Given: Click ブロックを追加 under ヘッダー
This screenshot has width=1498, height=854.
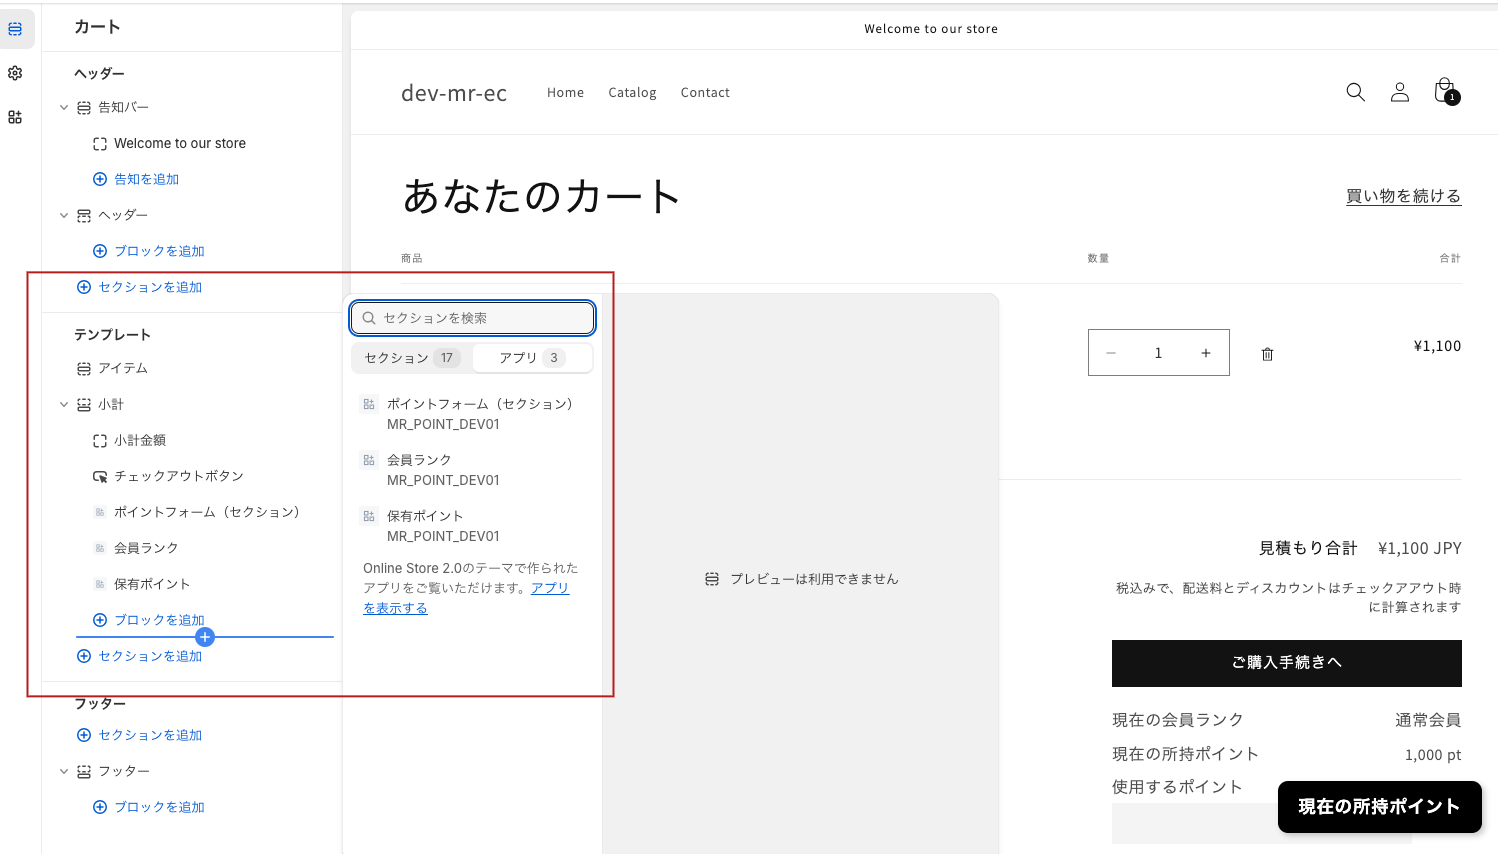Looking at the screenshot, I should [159, 251].
